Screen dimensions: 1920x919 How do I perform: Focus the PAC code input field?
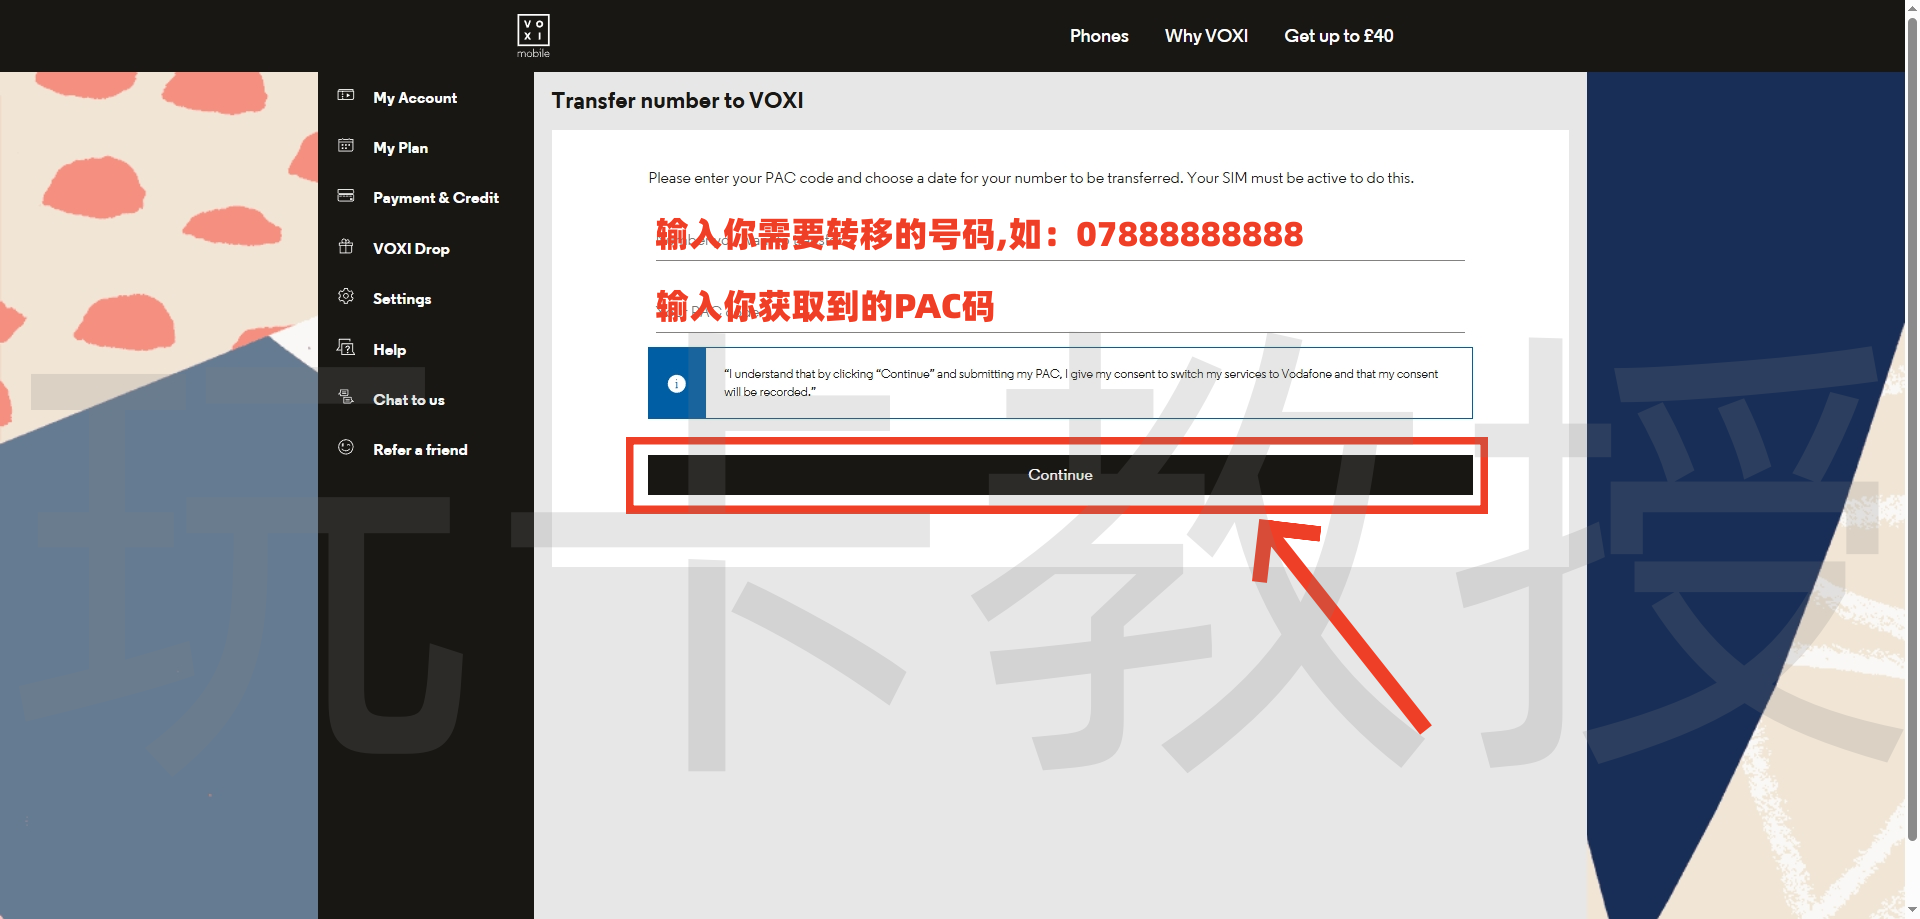pos(1060,310)
